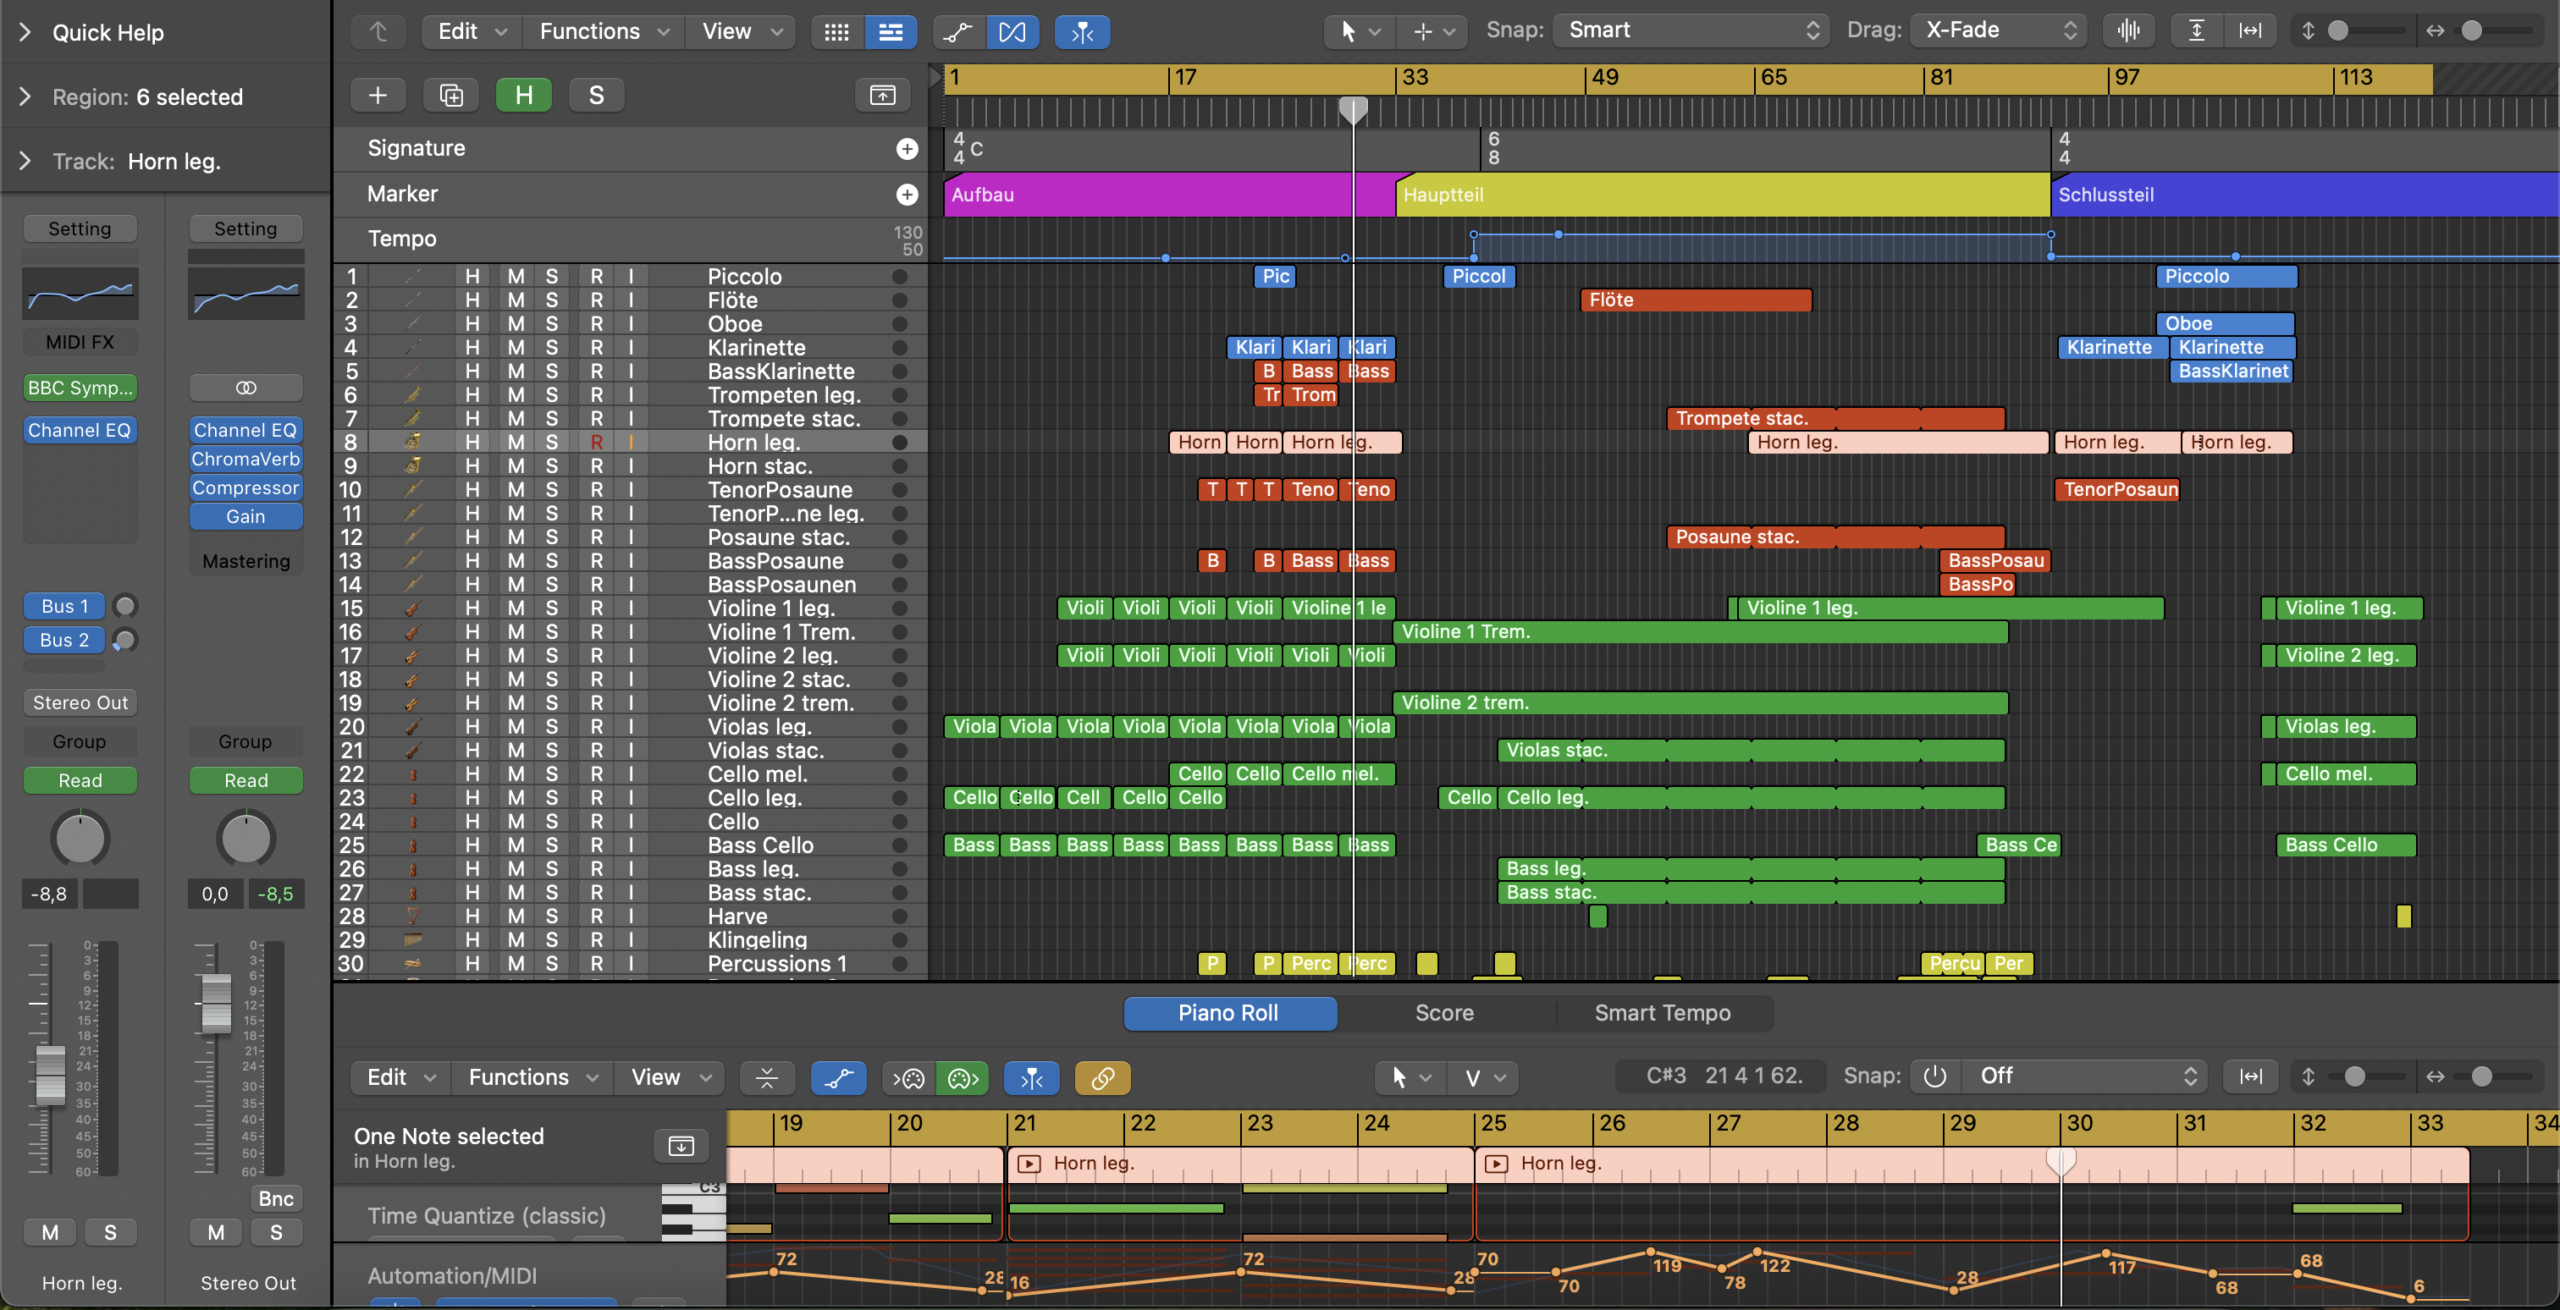The width and height of the screenshot is (2560, 1310).
Task: Click the add track plus button
Action: tap(377, 95)
